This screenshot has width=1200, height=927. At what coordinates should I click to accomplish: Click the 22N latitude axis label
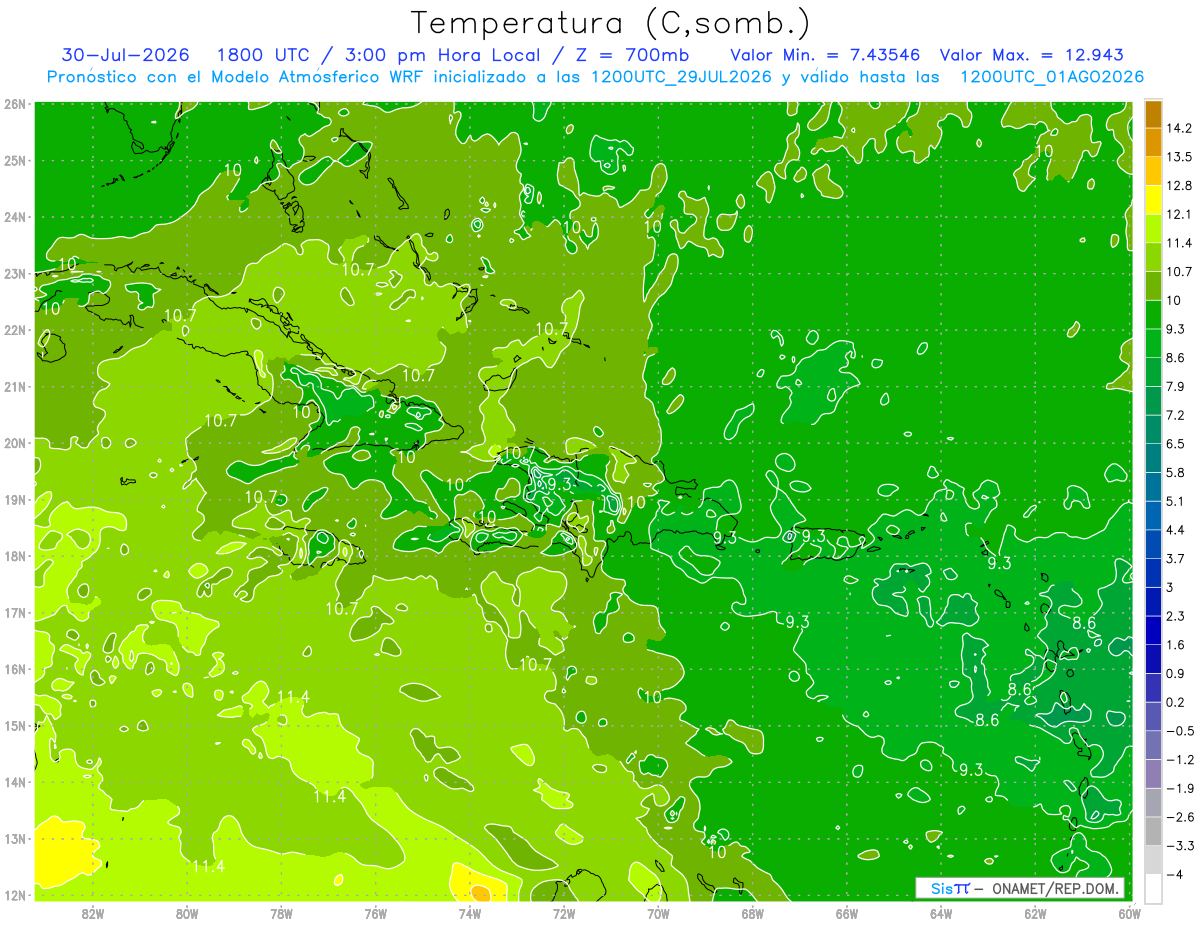(x=14, y=330)
